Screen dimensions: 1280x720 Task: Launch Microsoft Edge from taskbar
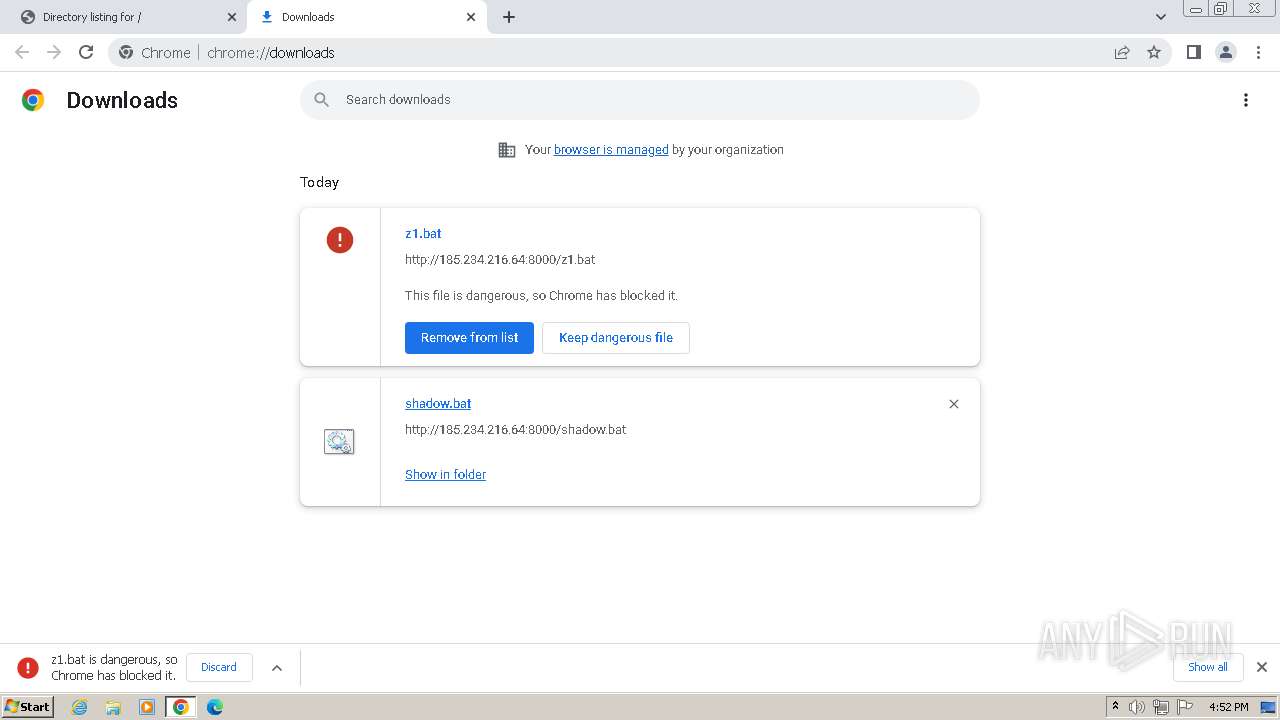pyautogui.click(x=215, y=707)
